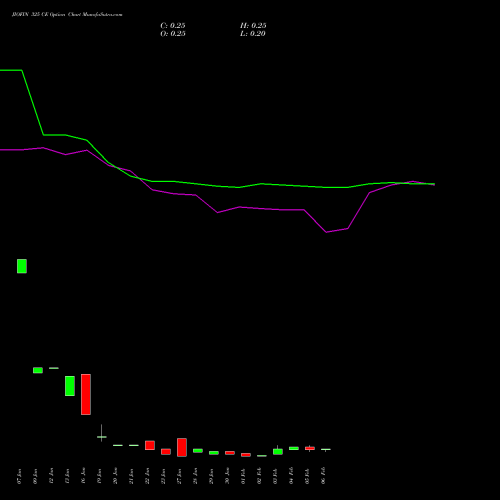Click the green candle above 03 Feb
The image size is (500, 500).
point(278,451)
